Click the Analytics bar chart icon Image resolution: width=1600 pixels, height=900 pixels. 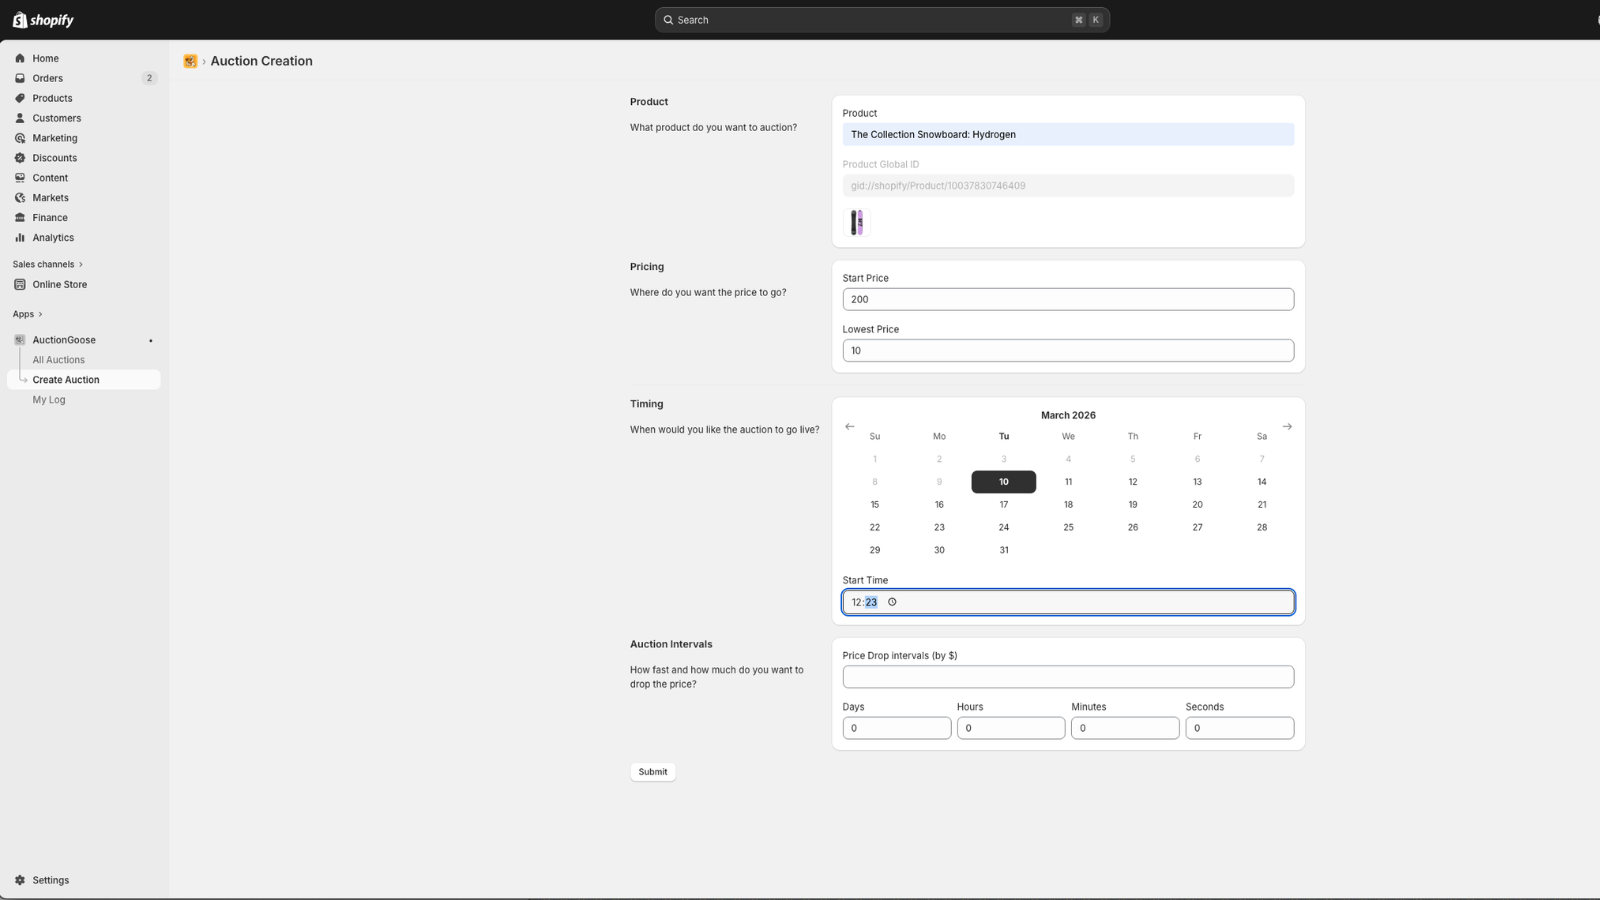point(20,238)
